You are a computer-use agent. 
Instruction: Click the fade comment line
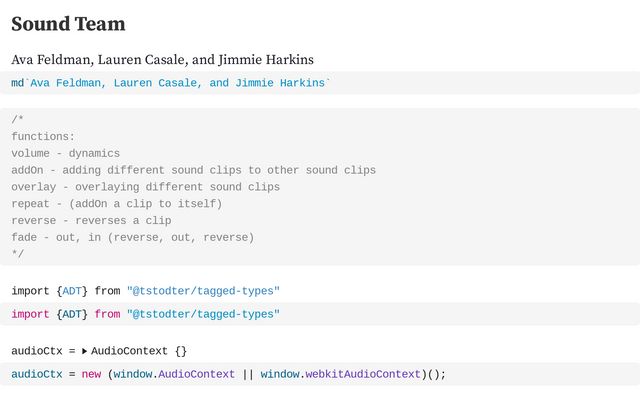(132, 237)
